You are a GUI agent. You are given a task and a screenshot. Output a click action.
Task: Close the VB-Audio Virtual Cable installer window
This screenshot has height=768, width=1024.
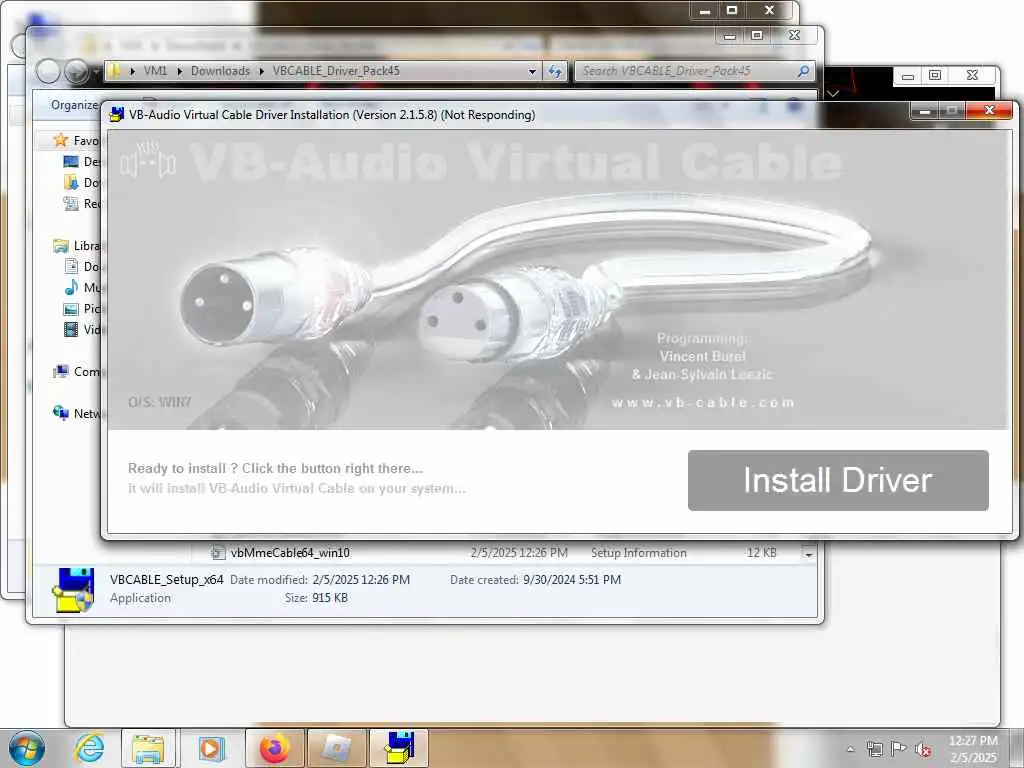pos(989,110)
